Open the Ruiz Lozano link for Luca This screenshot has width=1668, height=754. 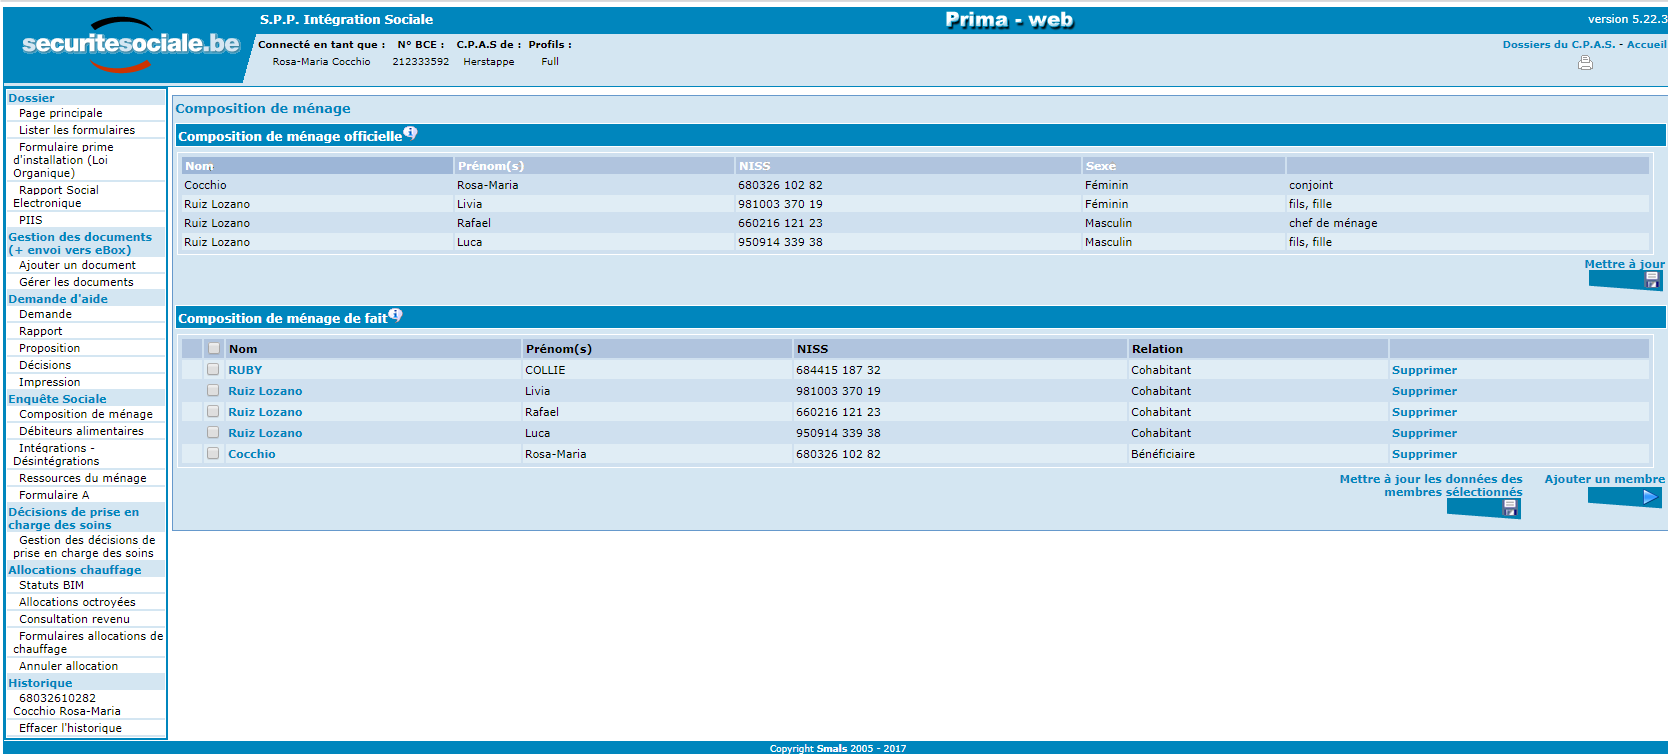pyautogui.click(x=265, y=433)
